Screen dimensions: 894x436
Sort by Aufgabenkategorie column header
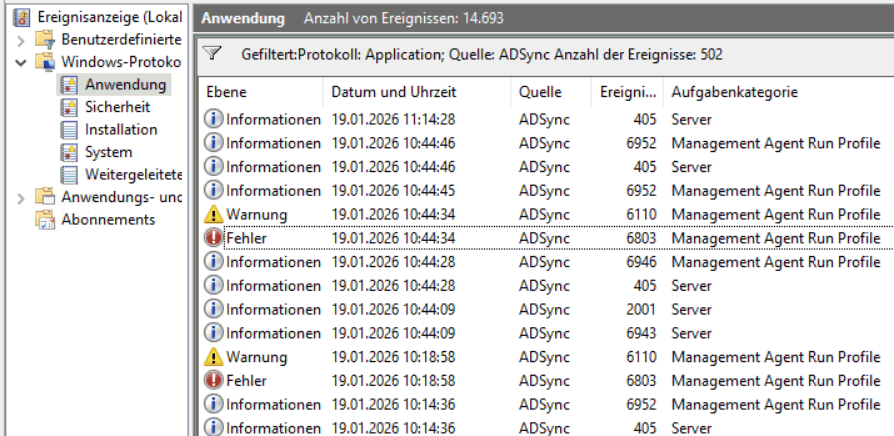click(x=734, y=92)
